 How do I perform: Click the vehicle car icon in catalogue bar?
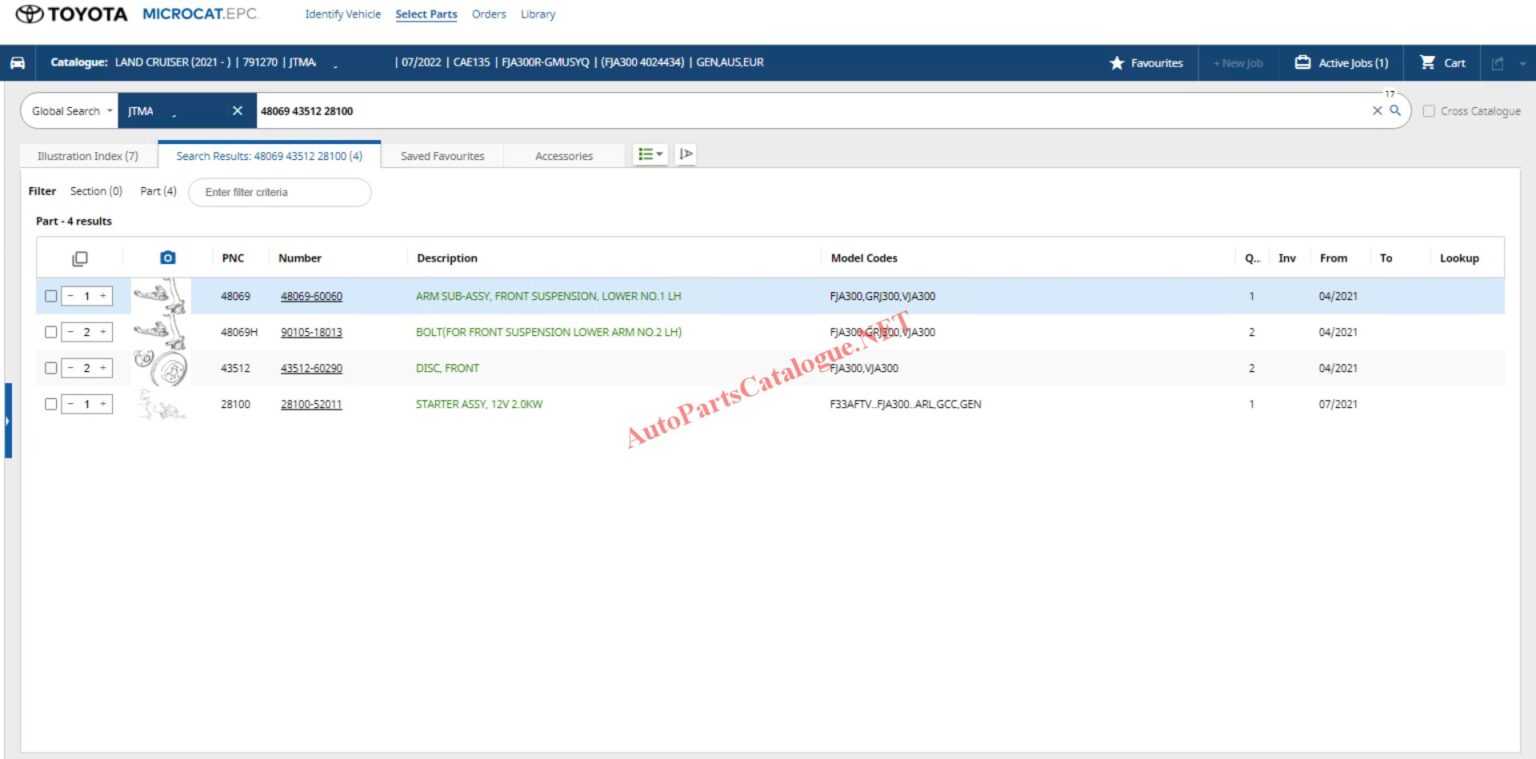tap(17, 62)
